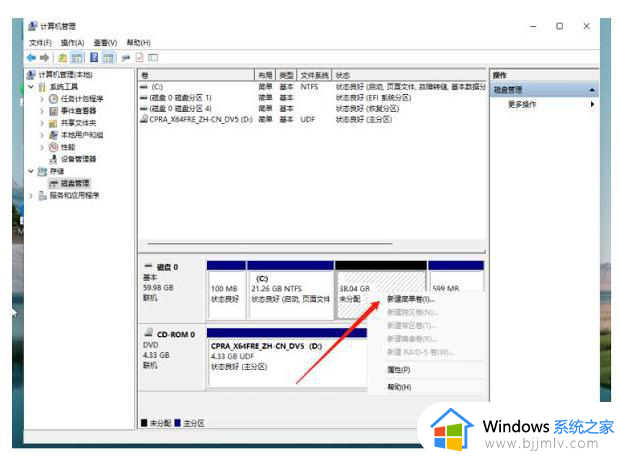Select the (C:) 21.26 GB NTFS partition block

[291, 290]
